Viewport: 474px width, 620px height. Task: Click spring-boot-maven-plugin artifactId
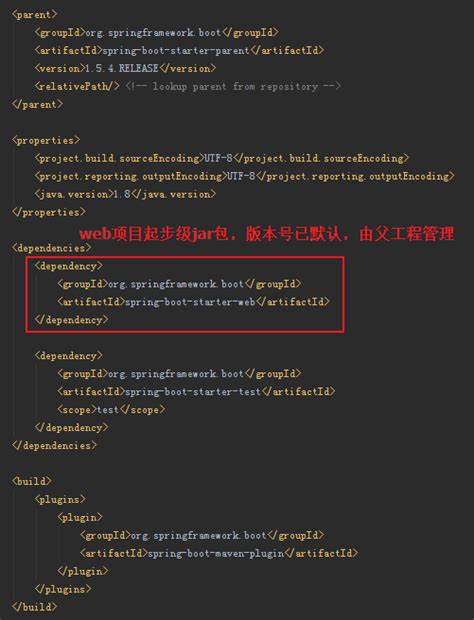pyautogui.click(x=216, y=553)
